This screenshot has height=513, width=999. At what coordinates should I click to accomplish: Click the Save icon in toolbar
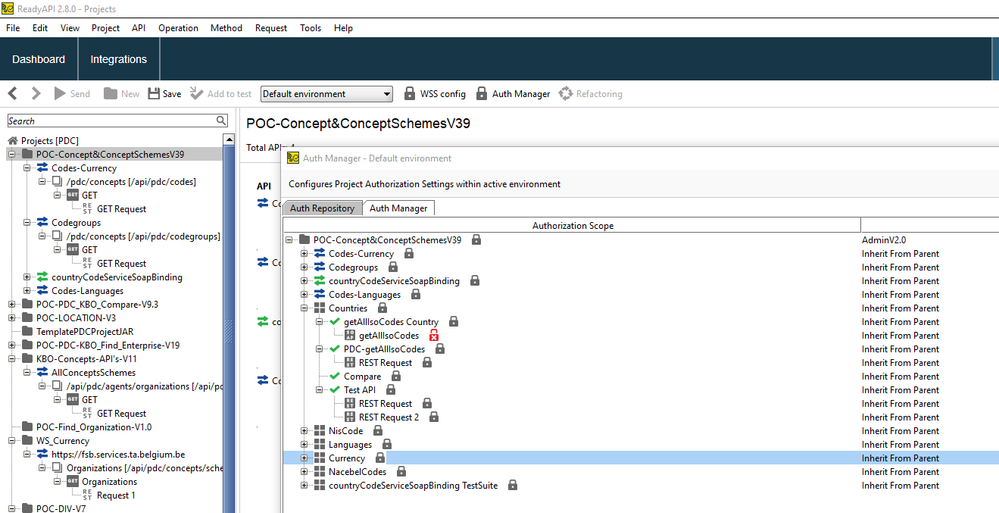coord(155,94)
